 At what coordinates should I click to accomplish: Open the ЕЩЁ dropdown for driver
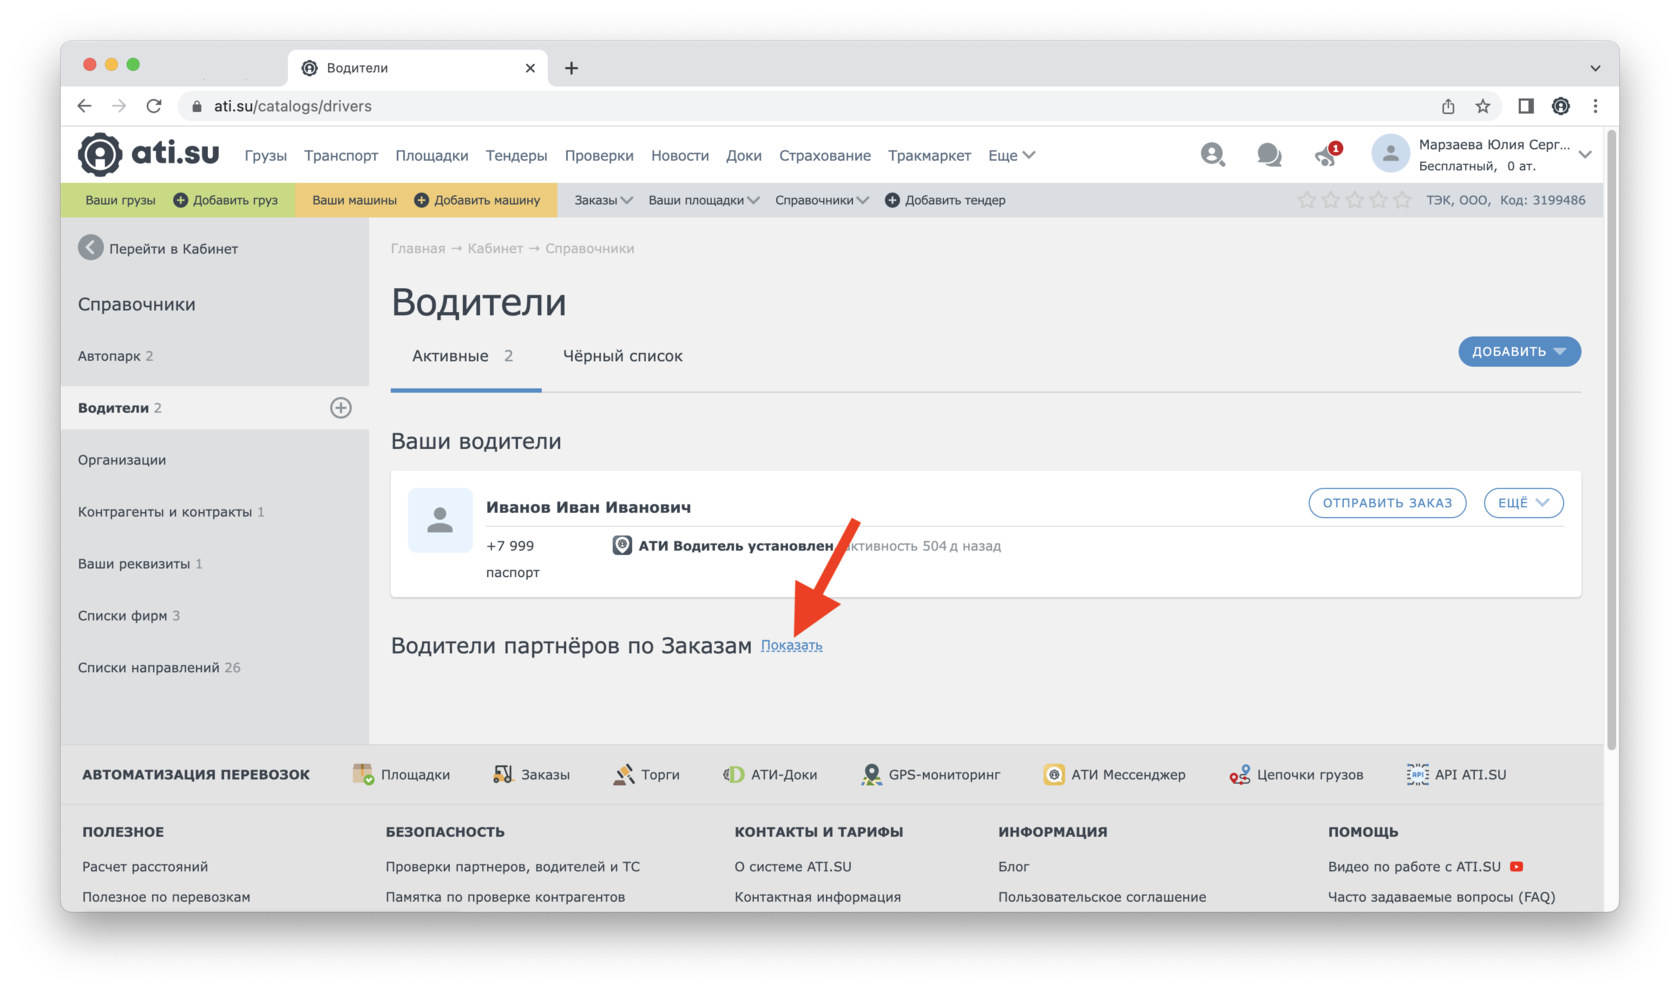[1523, 503]
